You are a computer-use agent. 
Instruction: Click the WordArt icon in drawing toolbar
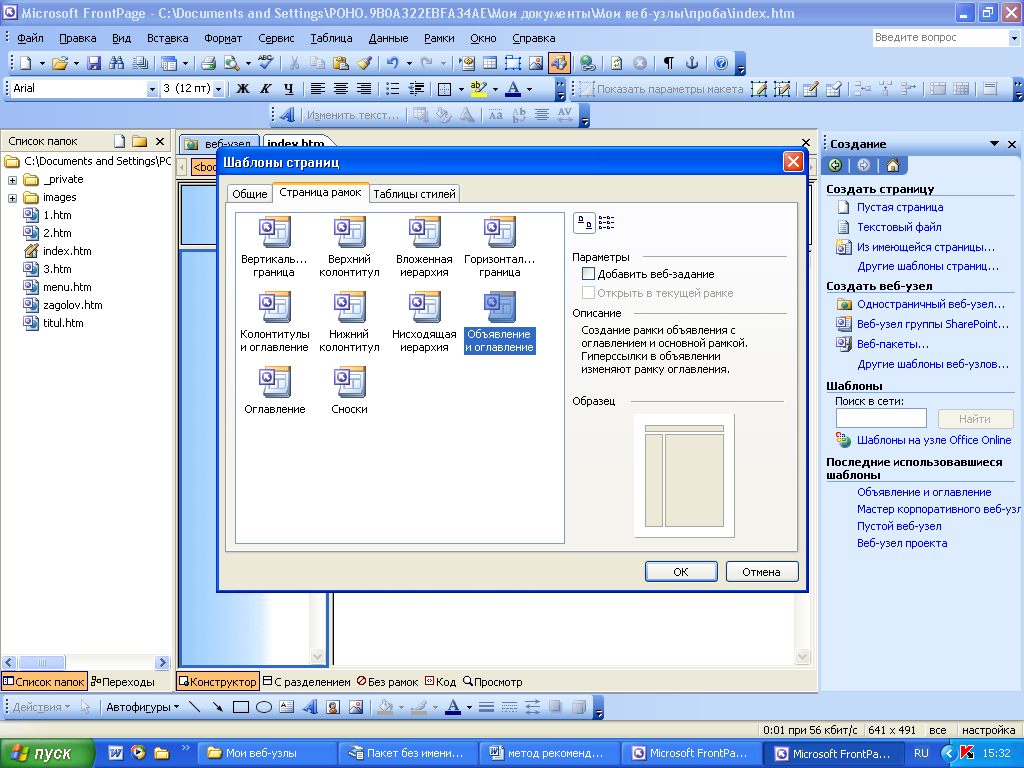310,707
